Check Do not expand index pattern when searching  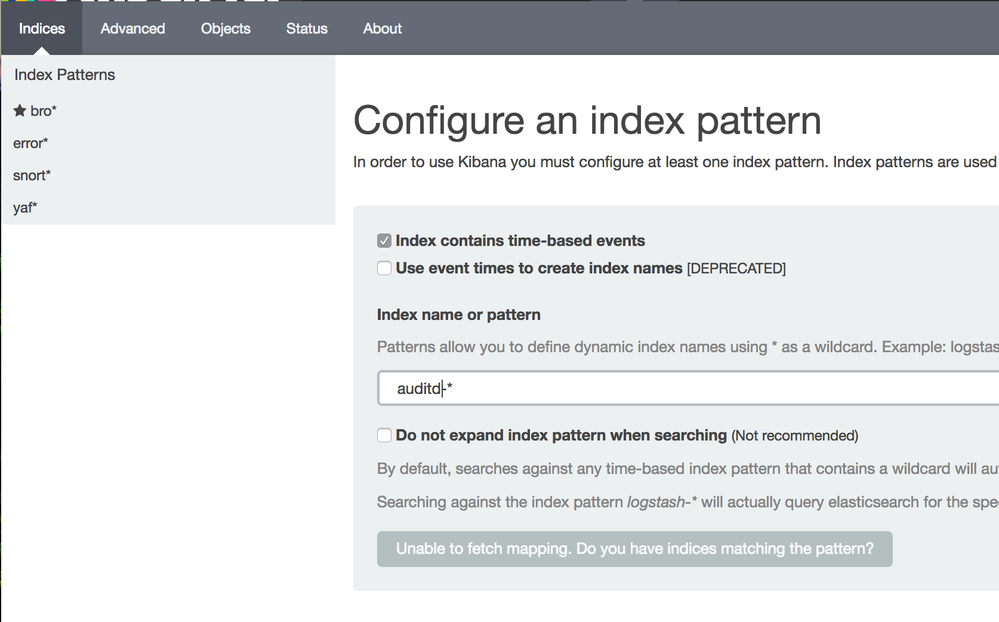[384, 435]
